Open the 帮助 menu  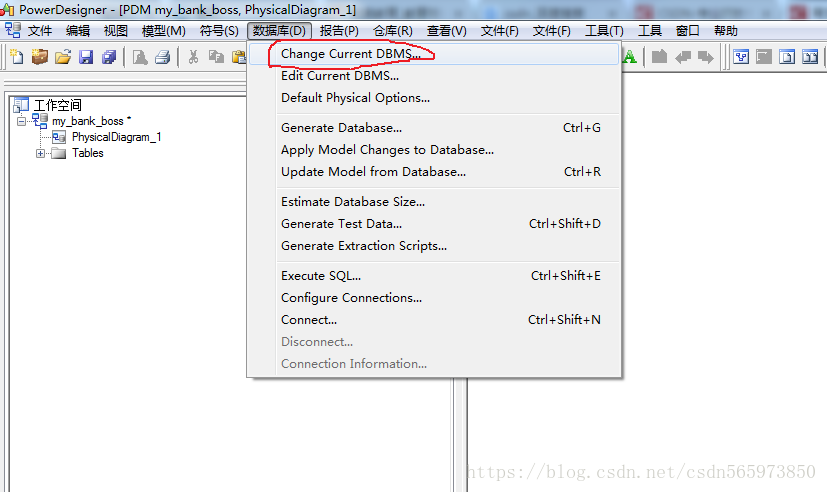tap(726, 31)
